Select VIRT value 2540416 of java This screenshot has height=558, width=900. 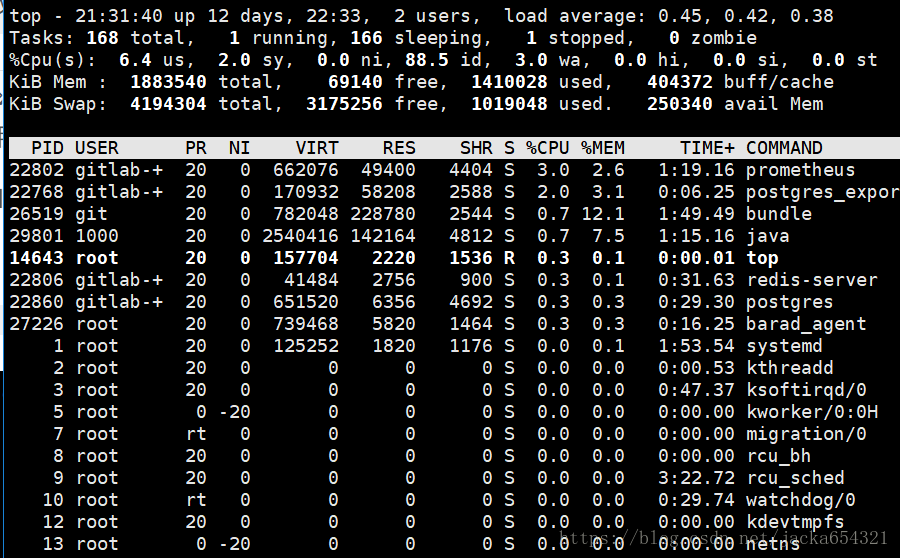(x=300, y=236)
